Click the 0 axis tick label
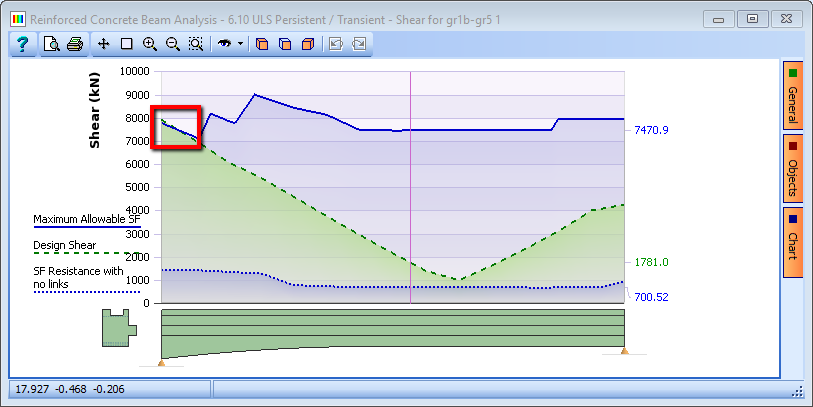Viewport: 813px width, 407px height. click(x=146, y=303)
